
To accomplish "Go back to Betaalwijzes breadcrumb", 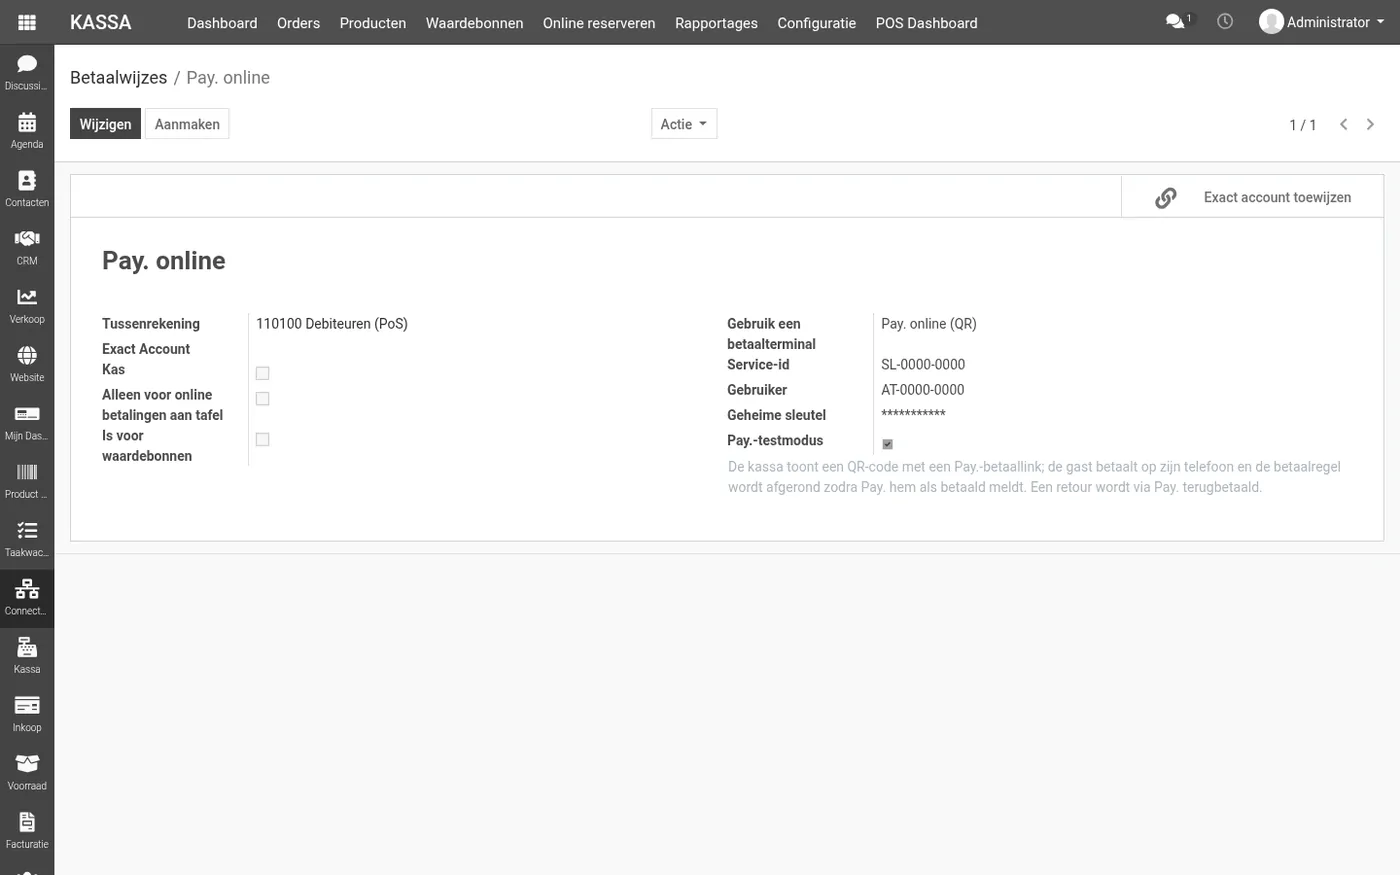I will 118,77.
